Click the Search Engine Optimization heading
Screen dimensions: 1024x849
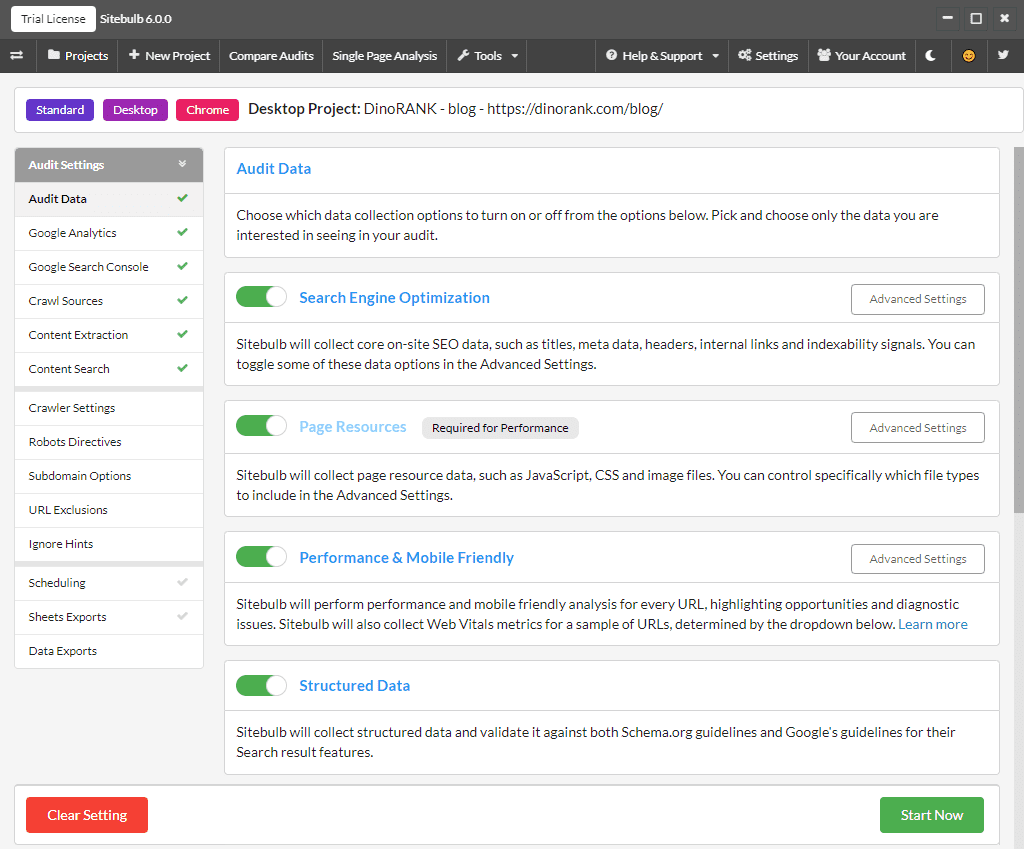[x=394, y=298]
